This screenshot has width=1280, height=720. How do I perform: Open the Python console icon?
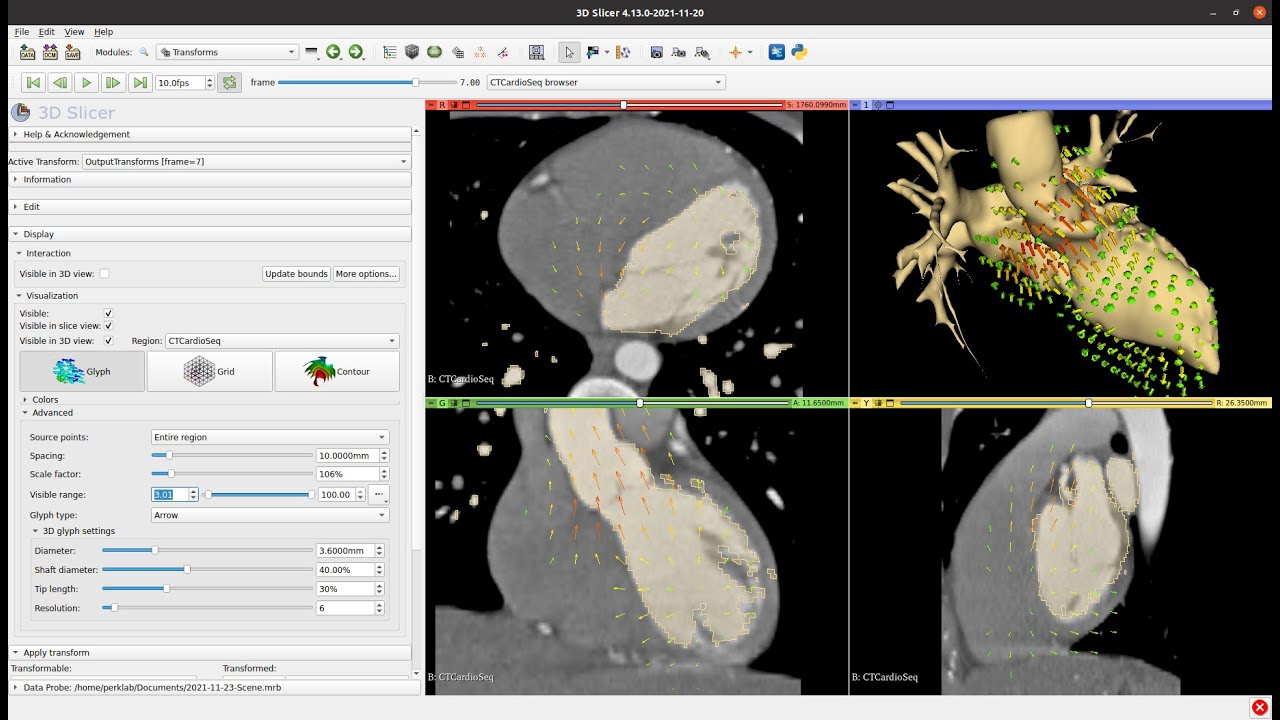(799, 52)
